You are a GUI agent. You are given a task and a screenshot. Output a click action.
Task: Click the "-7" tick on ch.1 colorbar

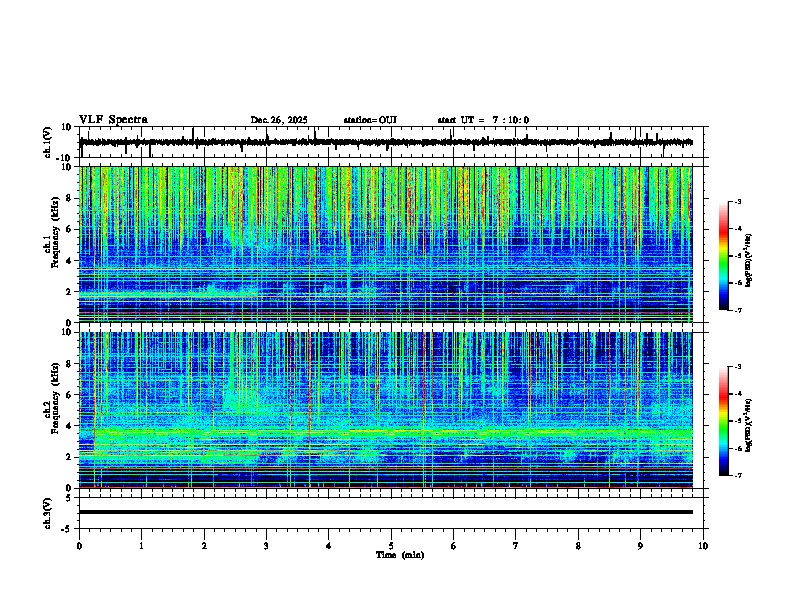pyautogui.click(x=738, y=310)
